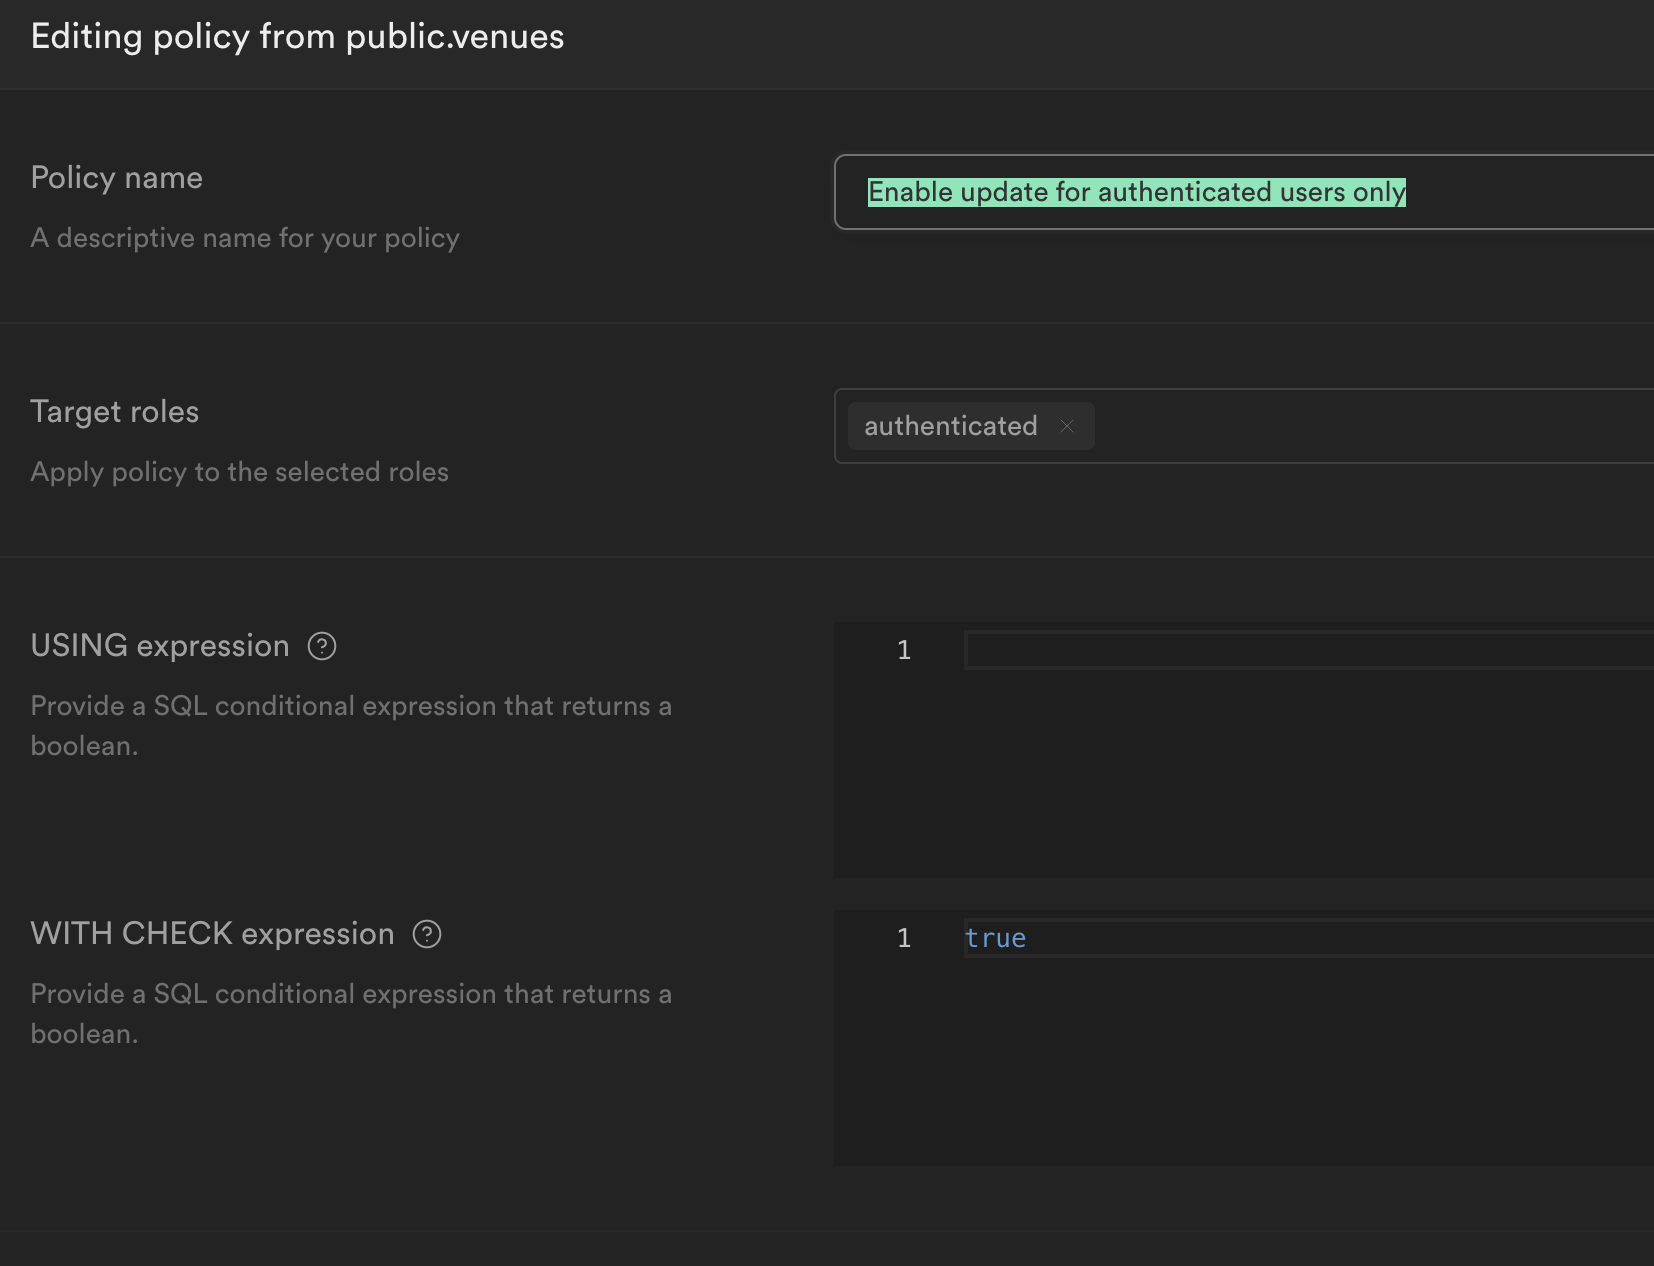The image size is (1654, 1266).
Task: Click "Apply policy to the selected roles" text
Action: (240, 472)
